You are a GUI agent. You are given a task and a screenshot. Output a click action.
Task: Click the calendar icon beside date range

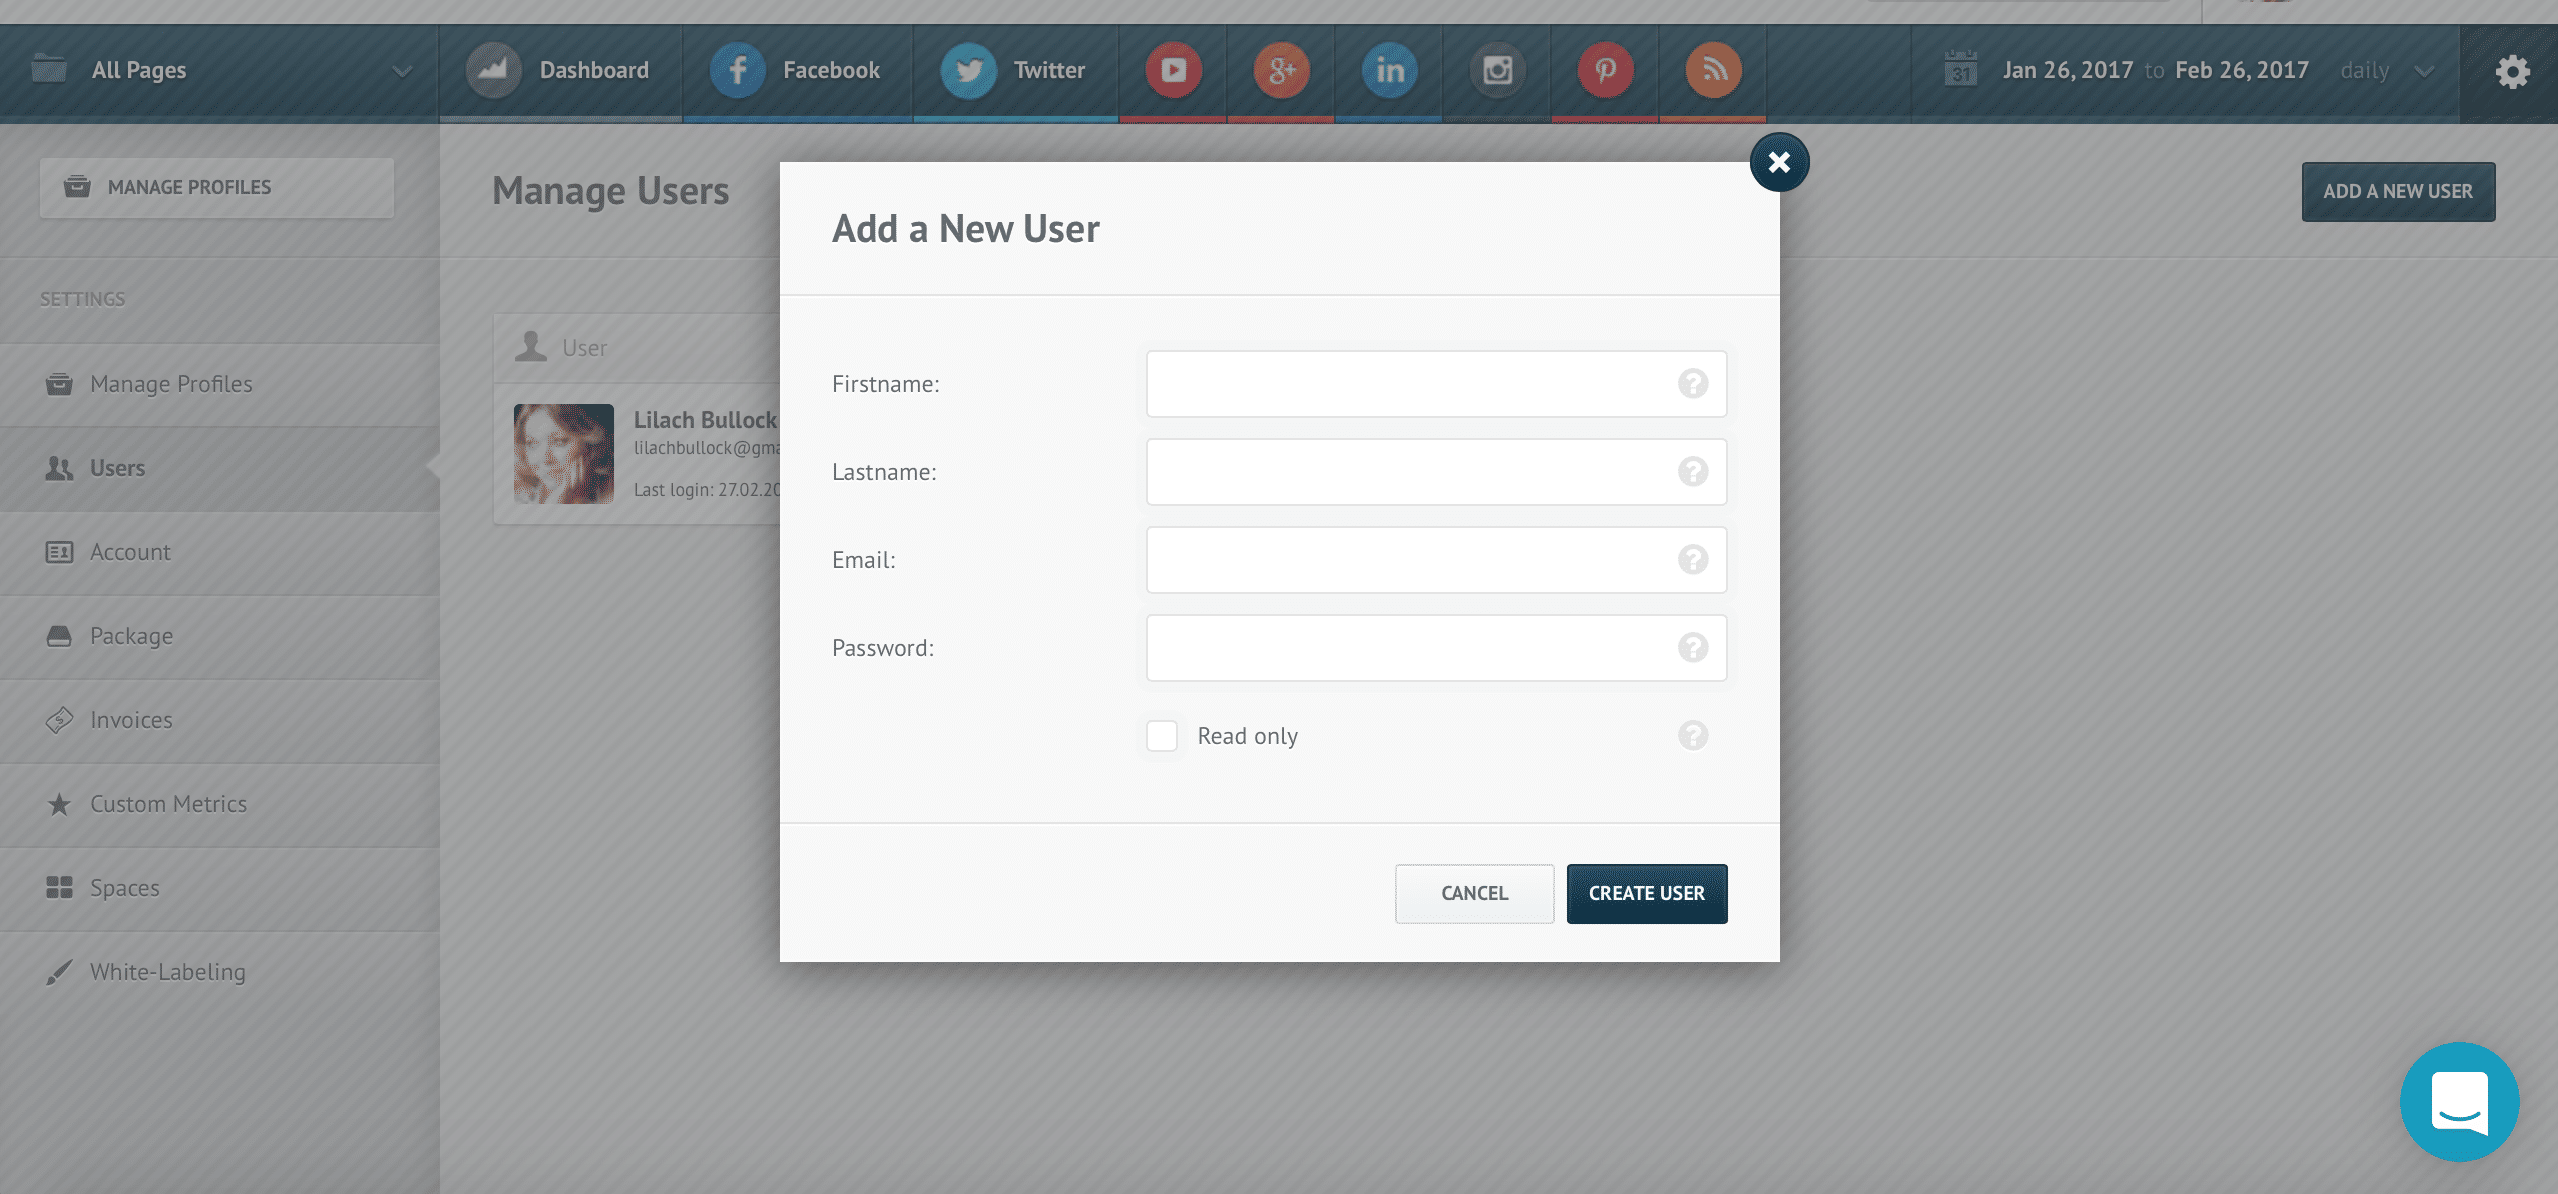tap(1960, 69)
